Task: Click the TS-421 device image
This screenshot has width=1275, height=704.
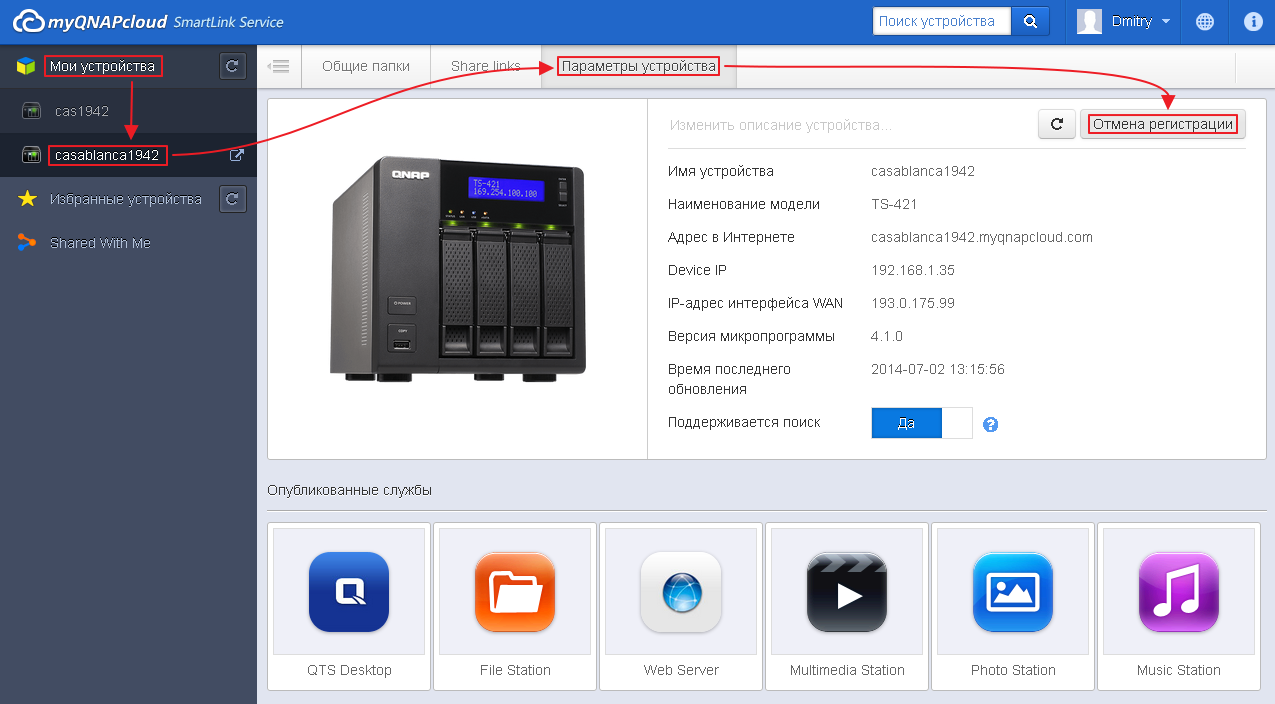Action: (x=458, y=268)
